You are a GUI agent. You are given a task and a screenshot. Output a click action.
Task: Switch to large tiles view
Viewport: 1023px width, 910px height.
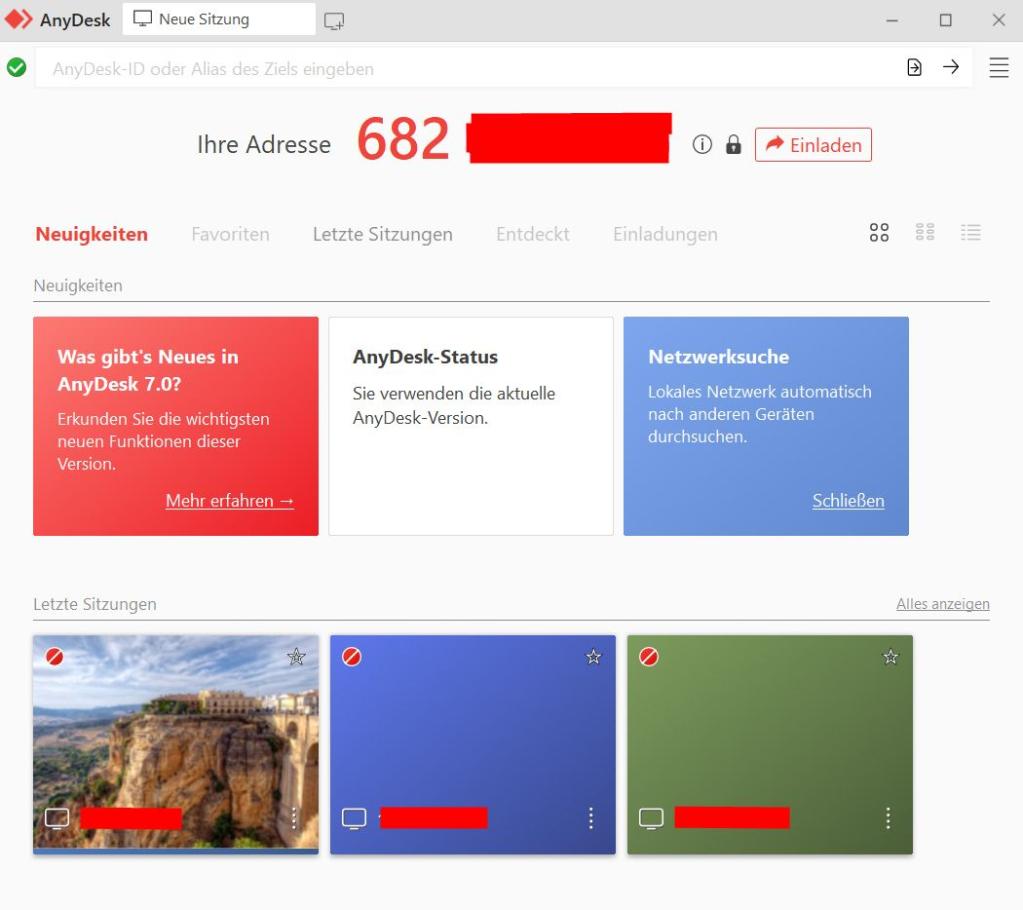pyautogui.click(x=879, y=233)
